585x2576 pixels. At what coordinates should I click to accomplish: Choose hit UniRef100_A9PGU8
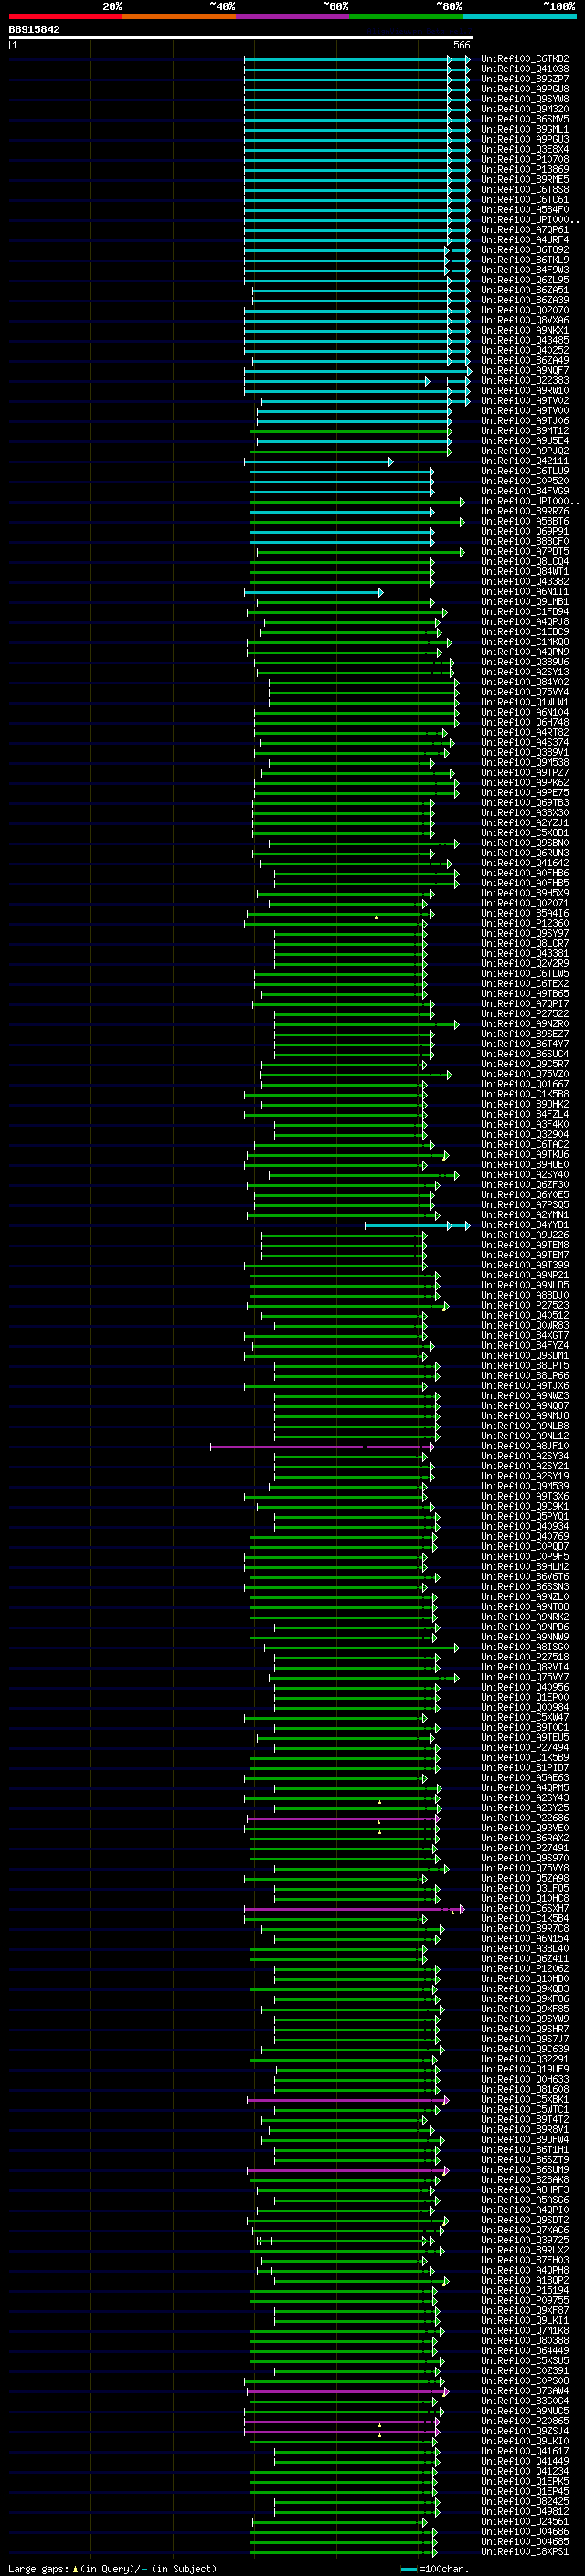coord(525,89)
